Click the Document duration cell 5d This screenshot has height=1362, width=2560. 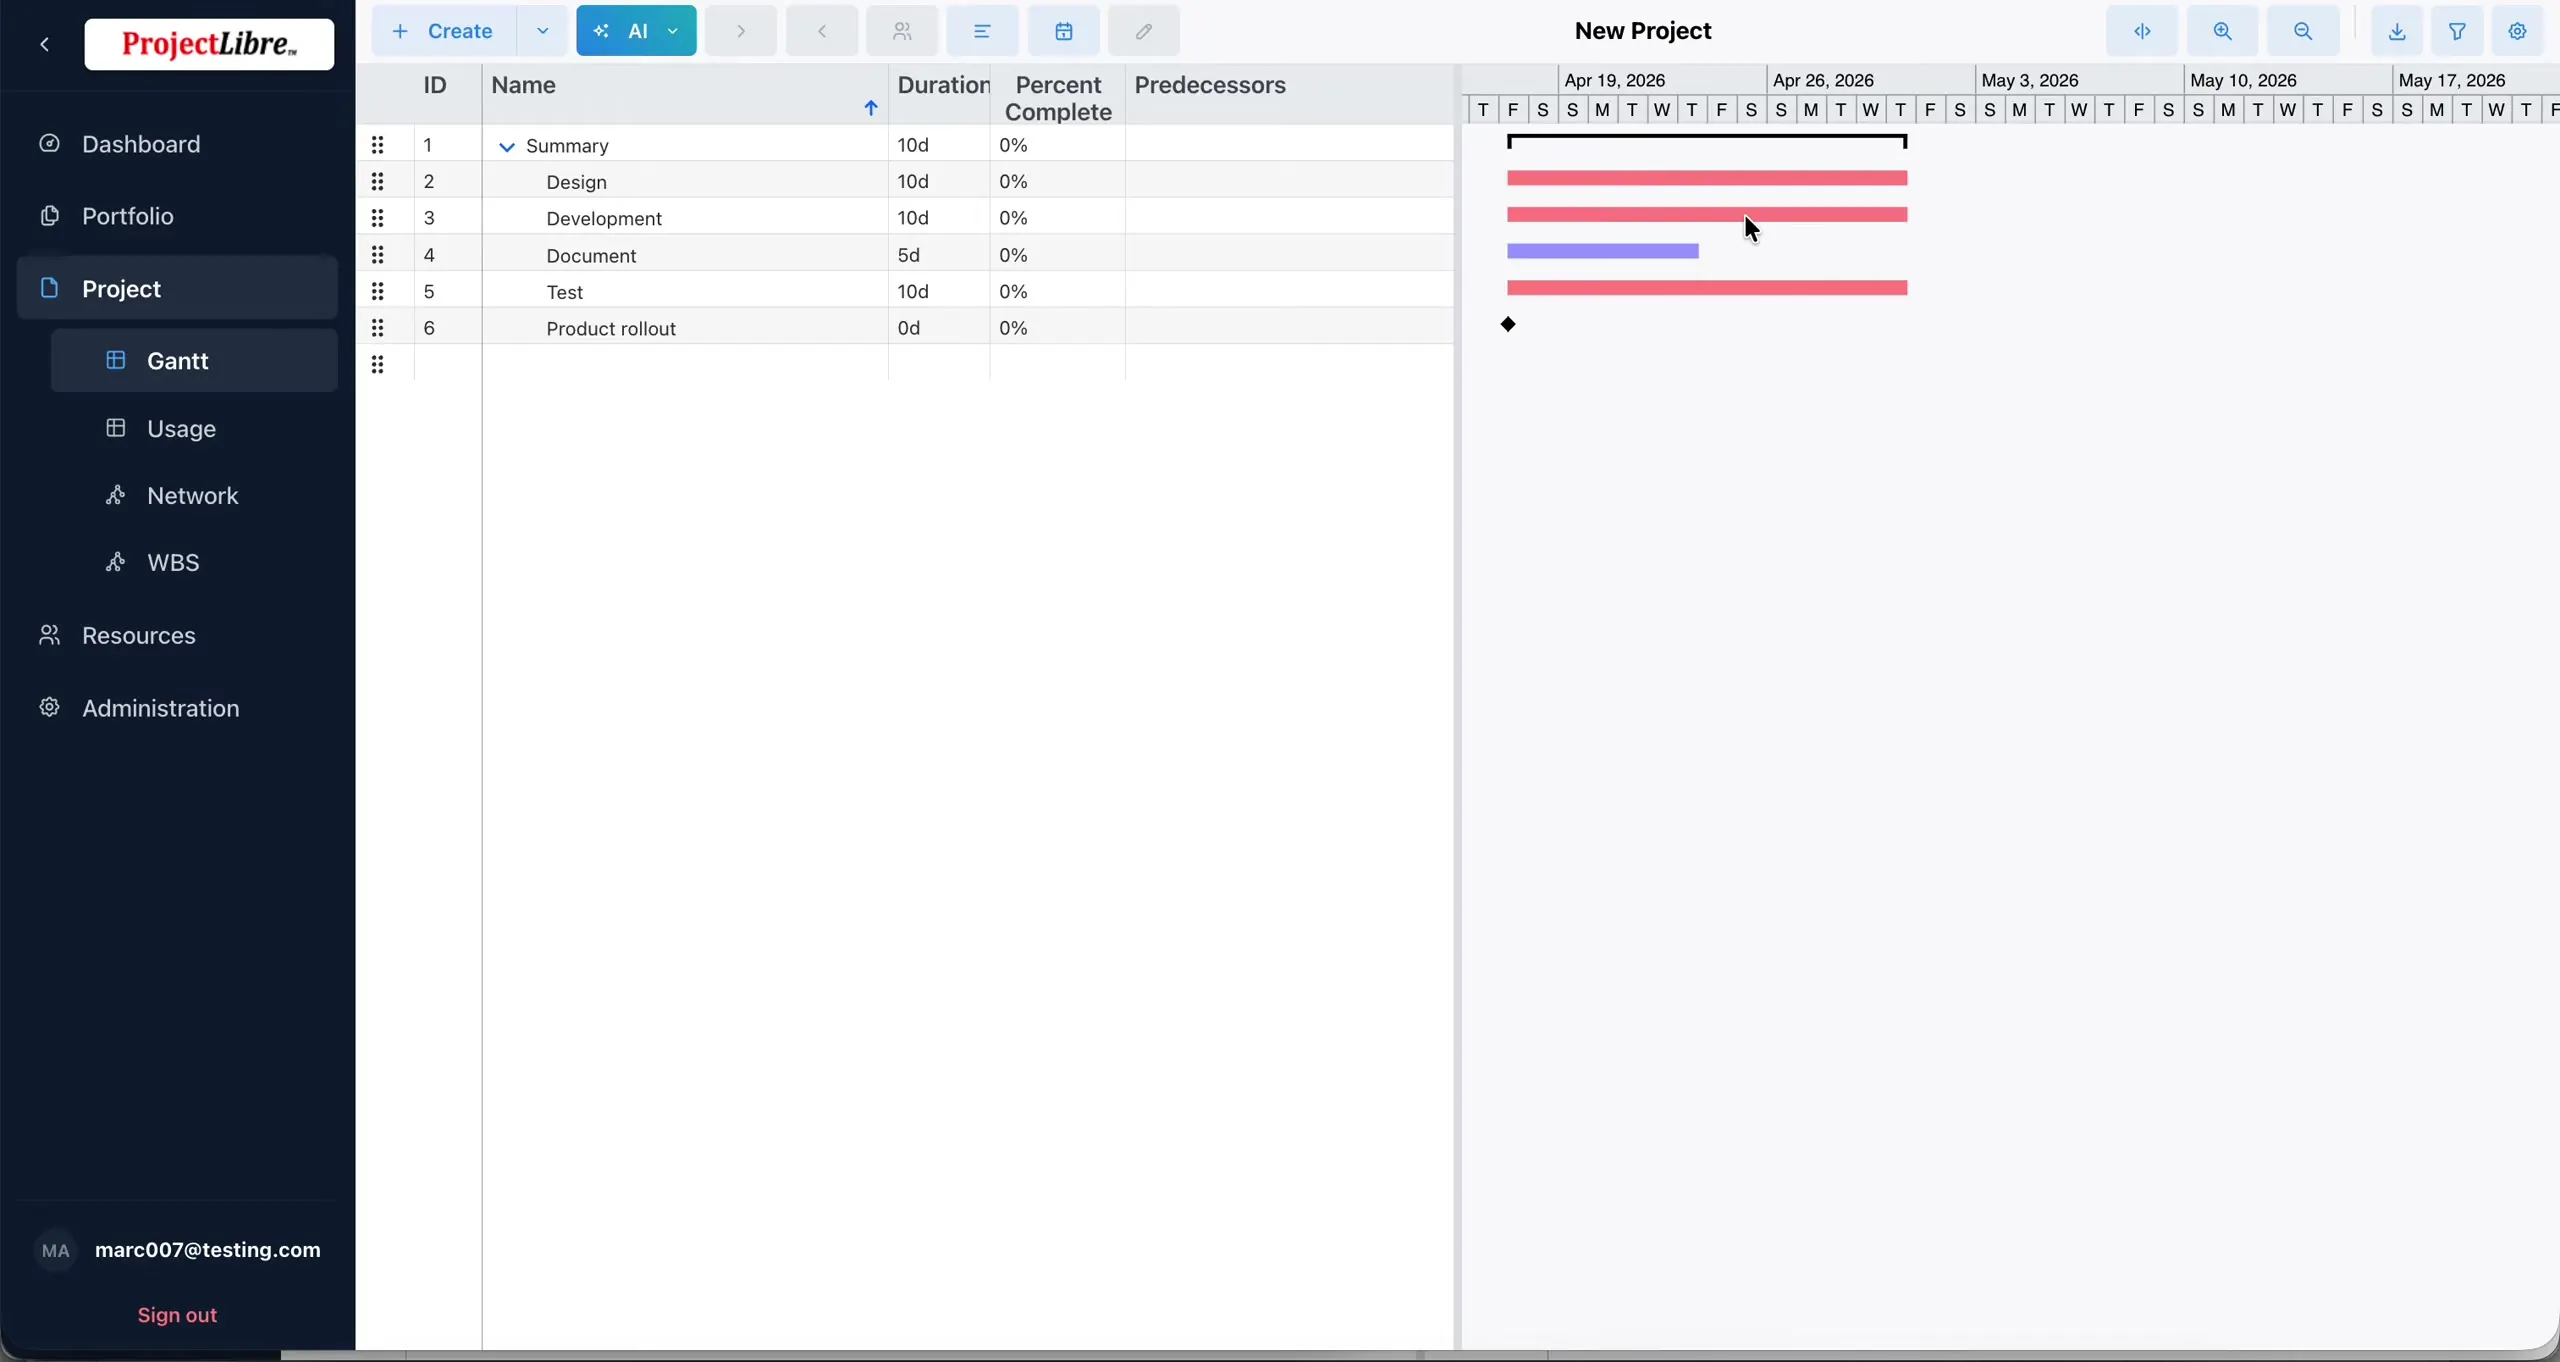pyautogui.click(x=938, y=255)
